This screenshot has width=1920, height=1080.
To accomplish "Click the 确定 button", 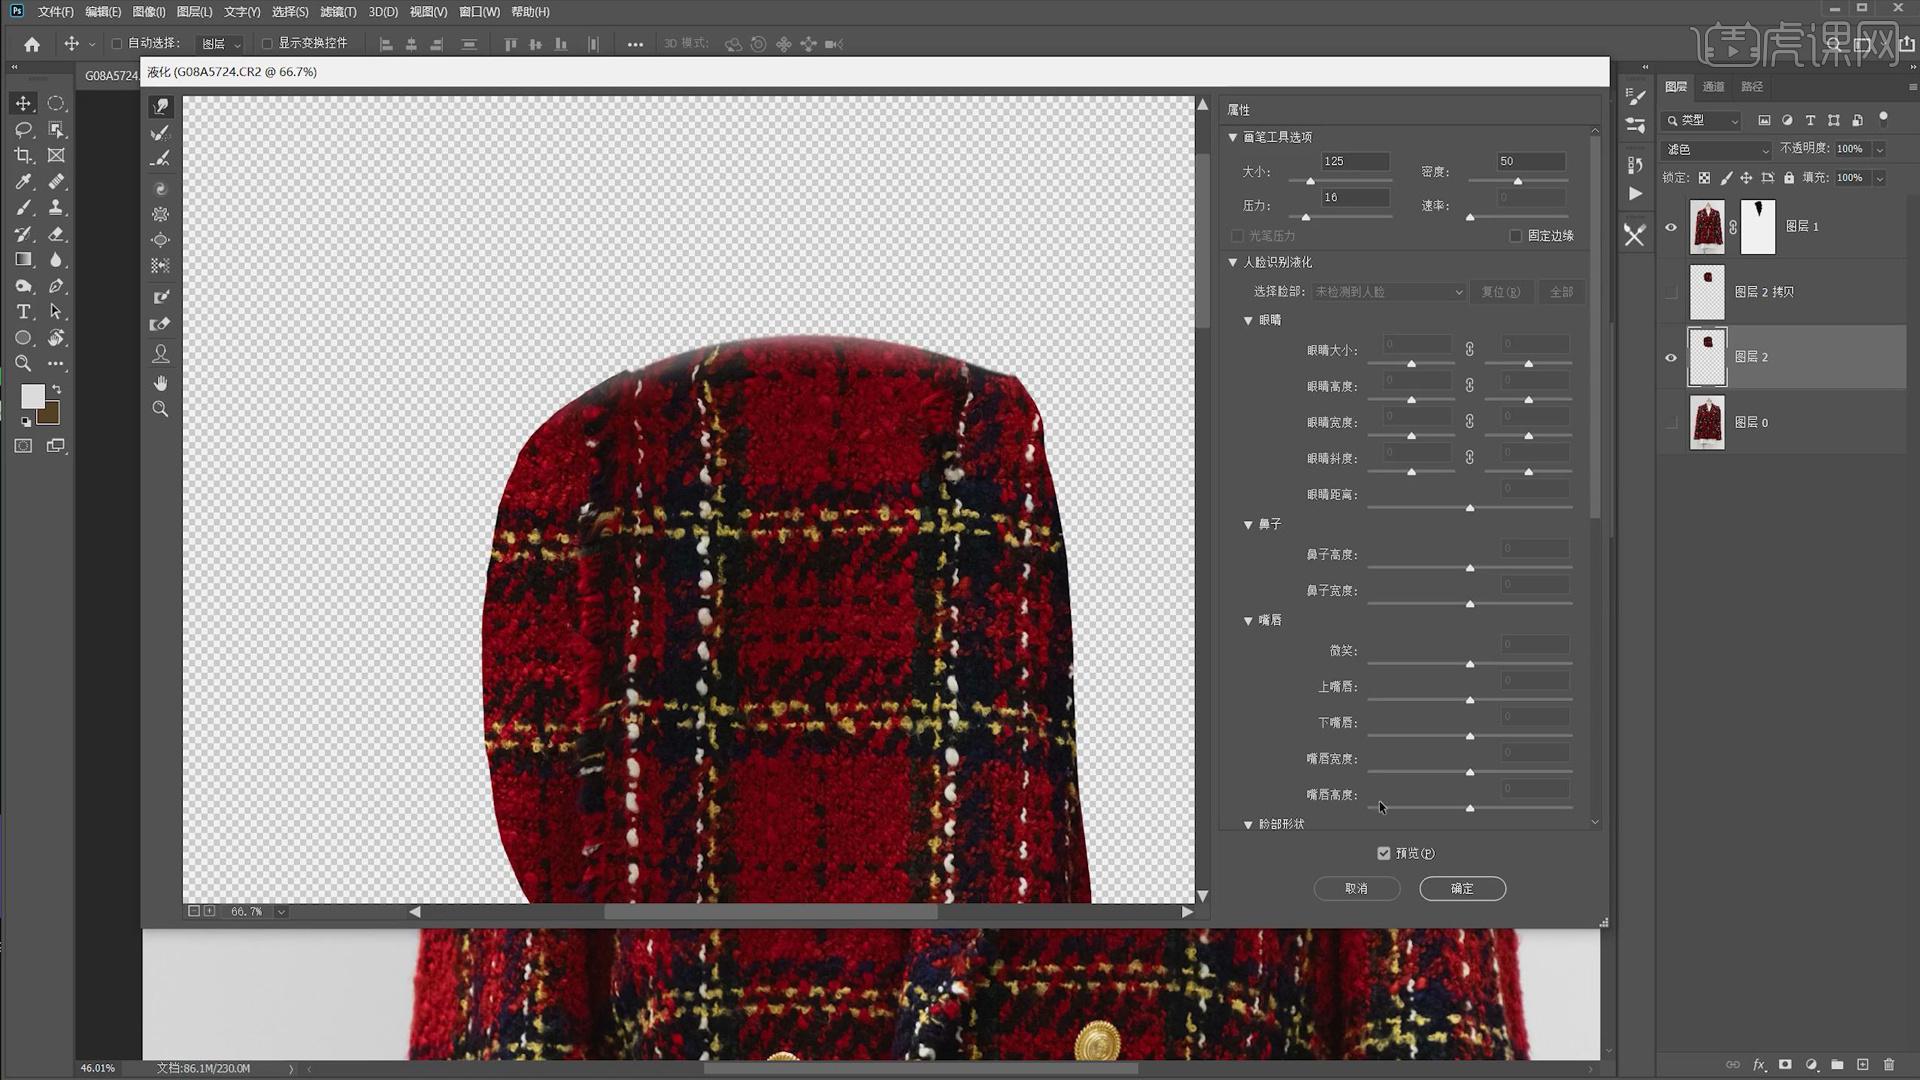I will 1462,888.
